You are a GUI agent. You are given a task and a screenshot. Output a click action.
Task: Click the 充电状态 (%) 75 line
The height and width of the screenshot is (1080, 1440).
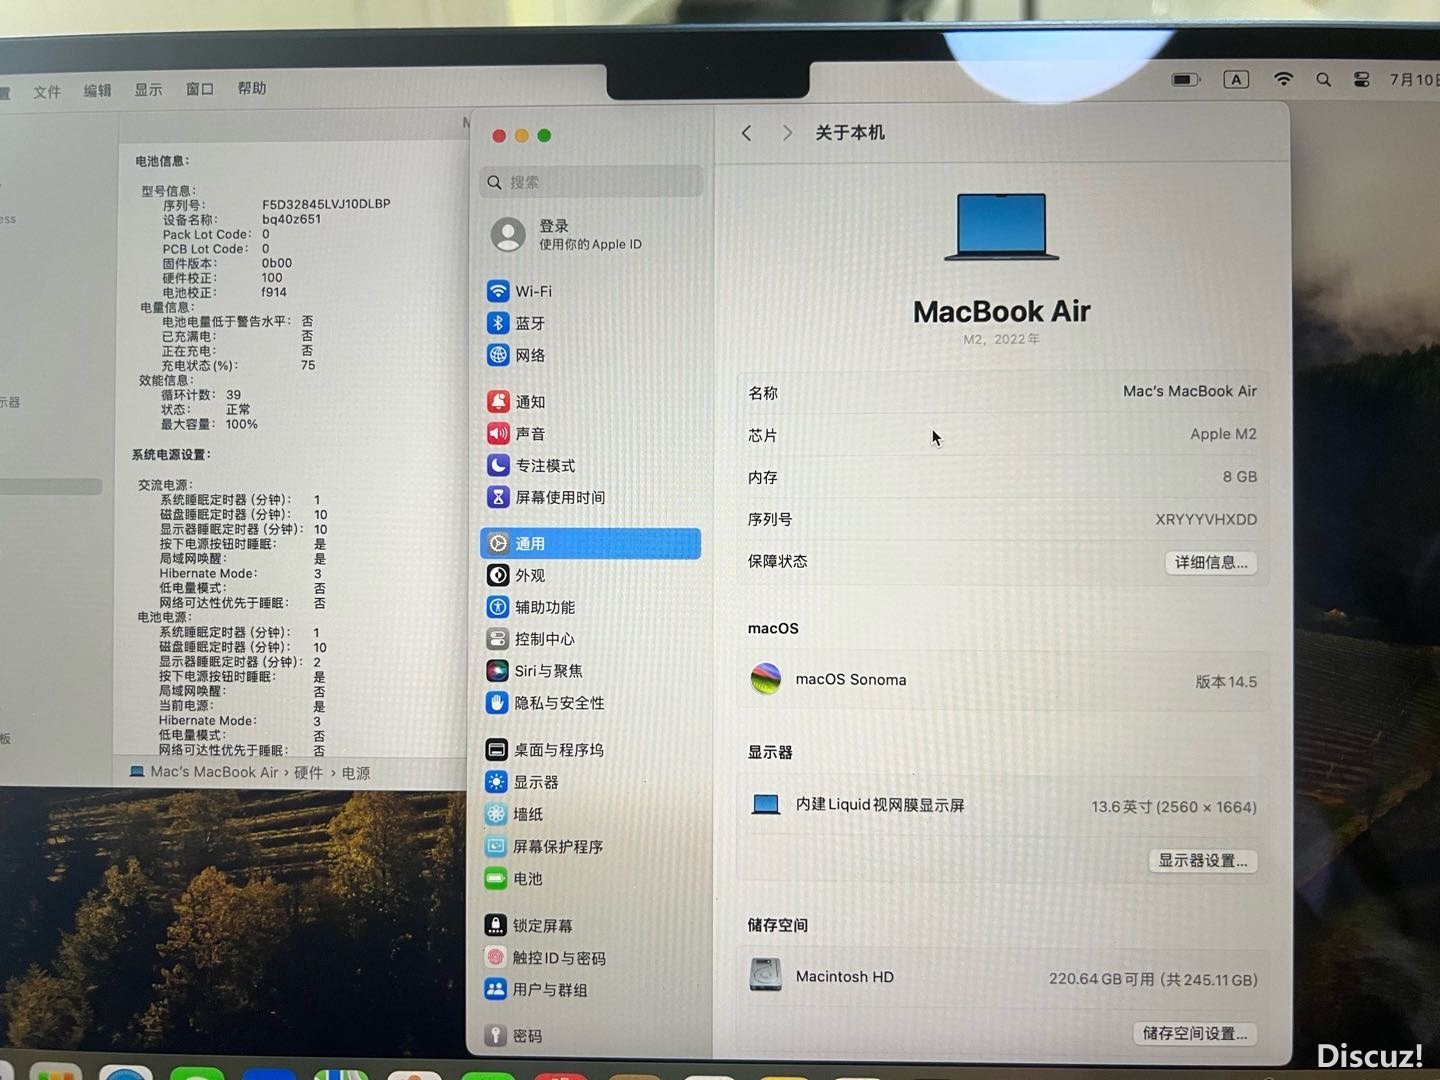coord(238,366)
